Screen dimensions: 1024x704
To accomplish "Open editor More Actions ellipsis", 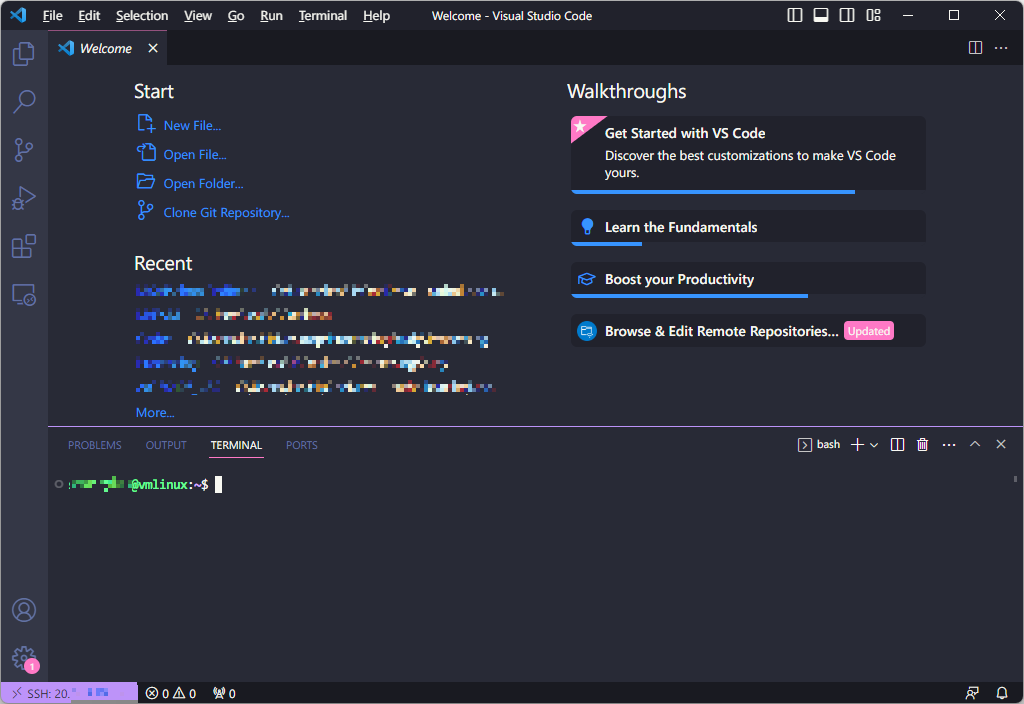I will pyautogui.click(x=1001, y=48).
